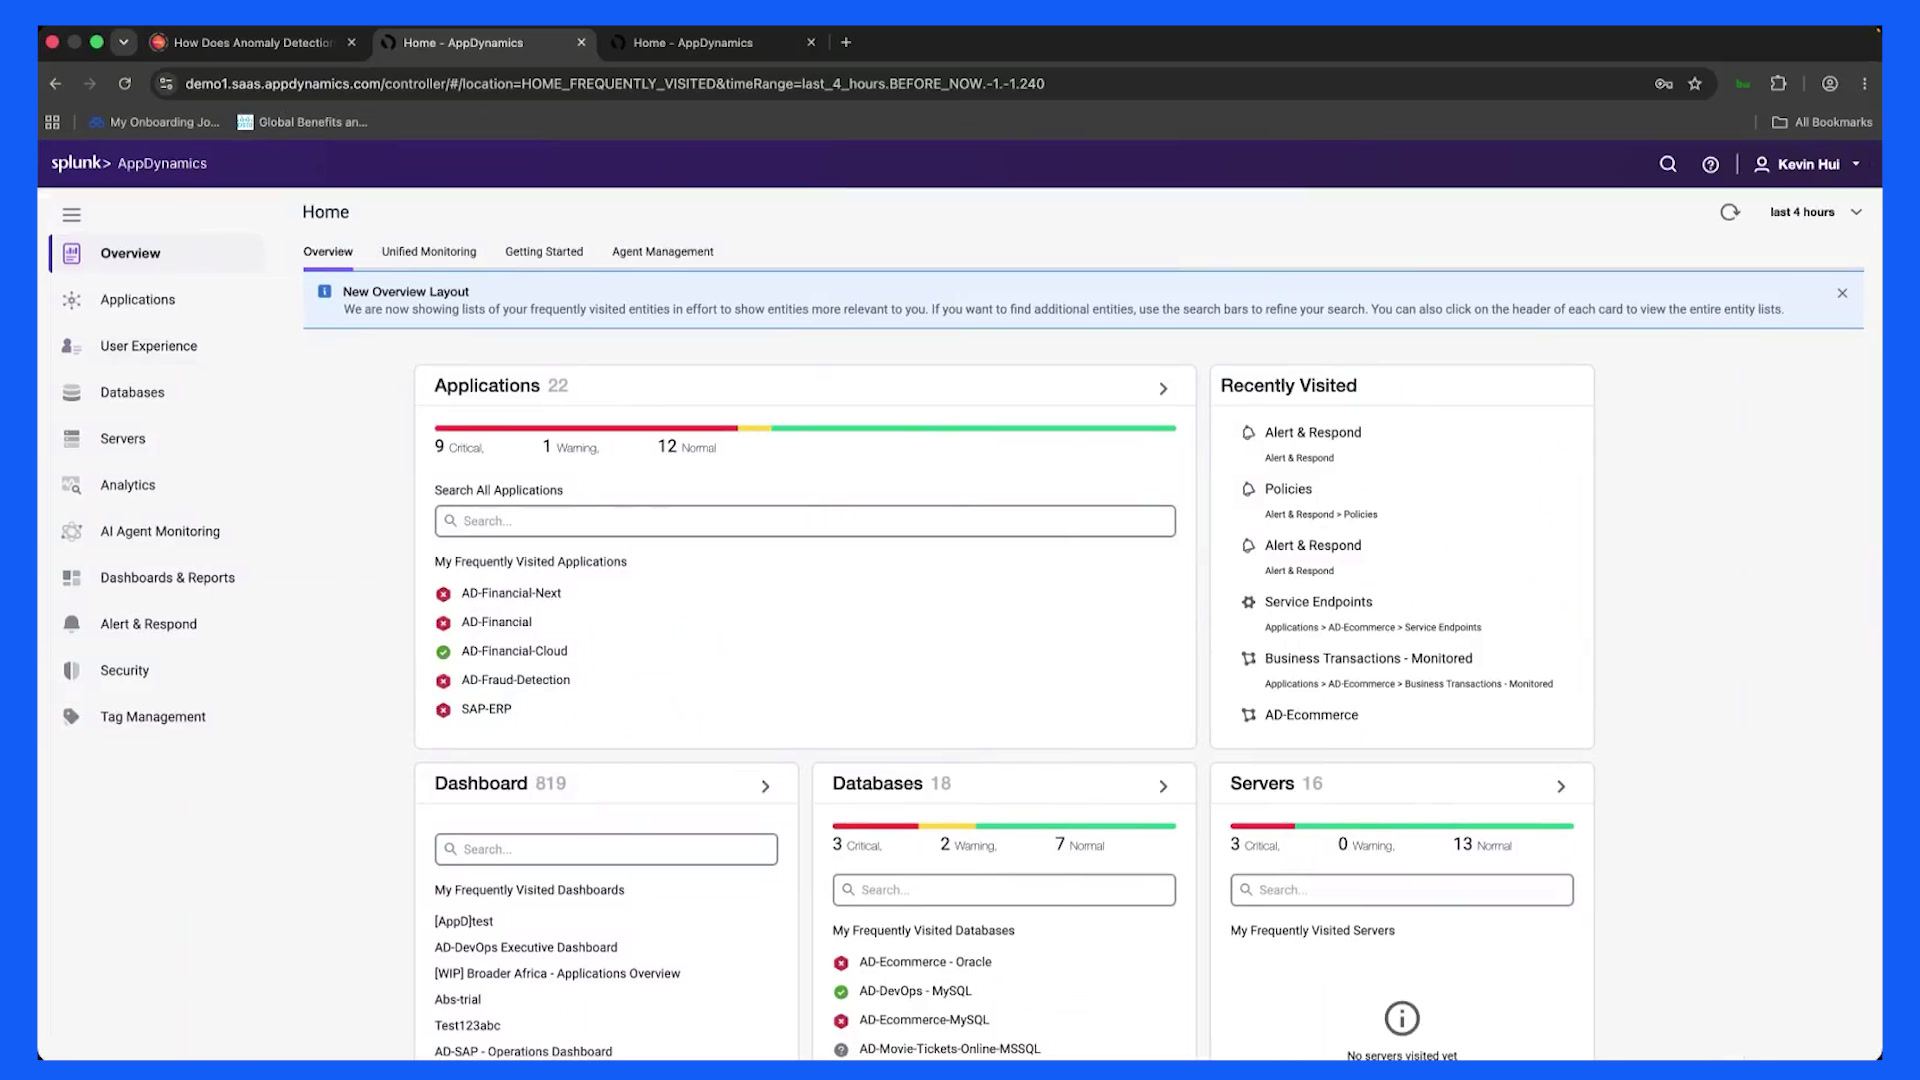Open Applications from the sidebar
1920x1080 pixels.
(x=137, y=300)
